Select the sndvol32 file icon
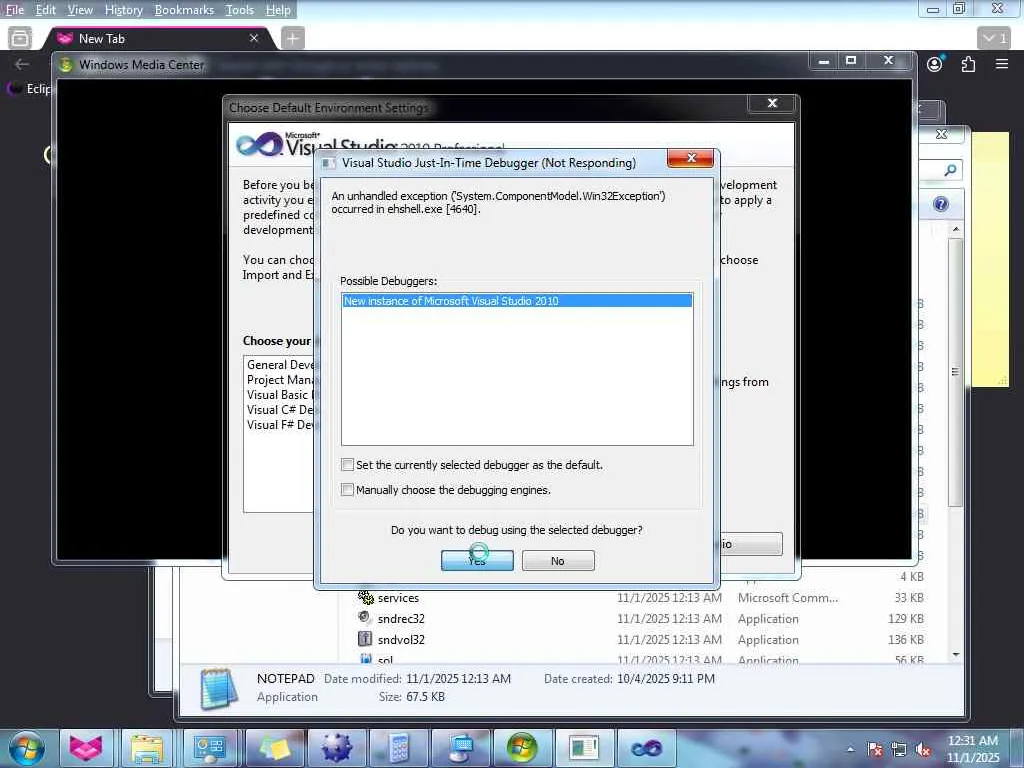This screenshot has width=1024, height=768. click(x=365, y=639)
